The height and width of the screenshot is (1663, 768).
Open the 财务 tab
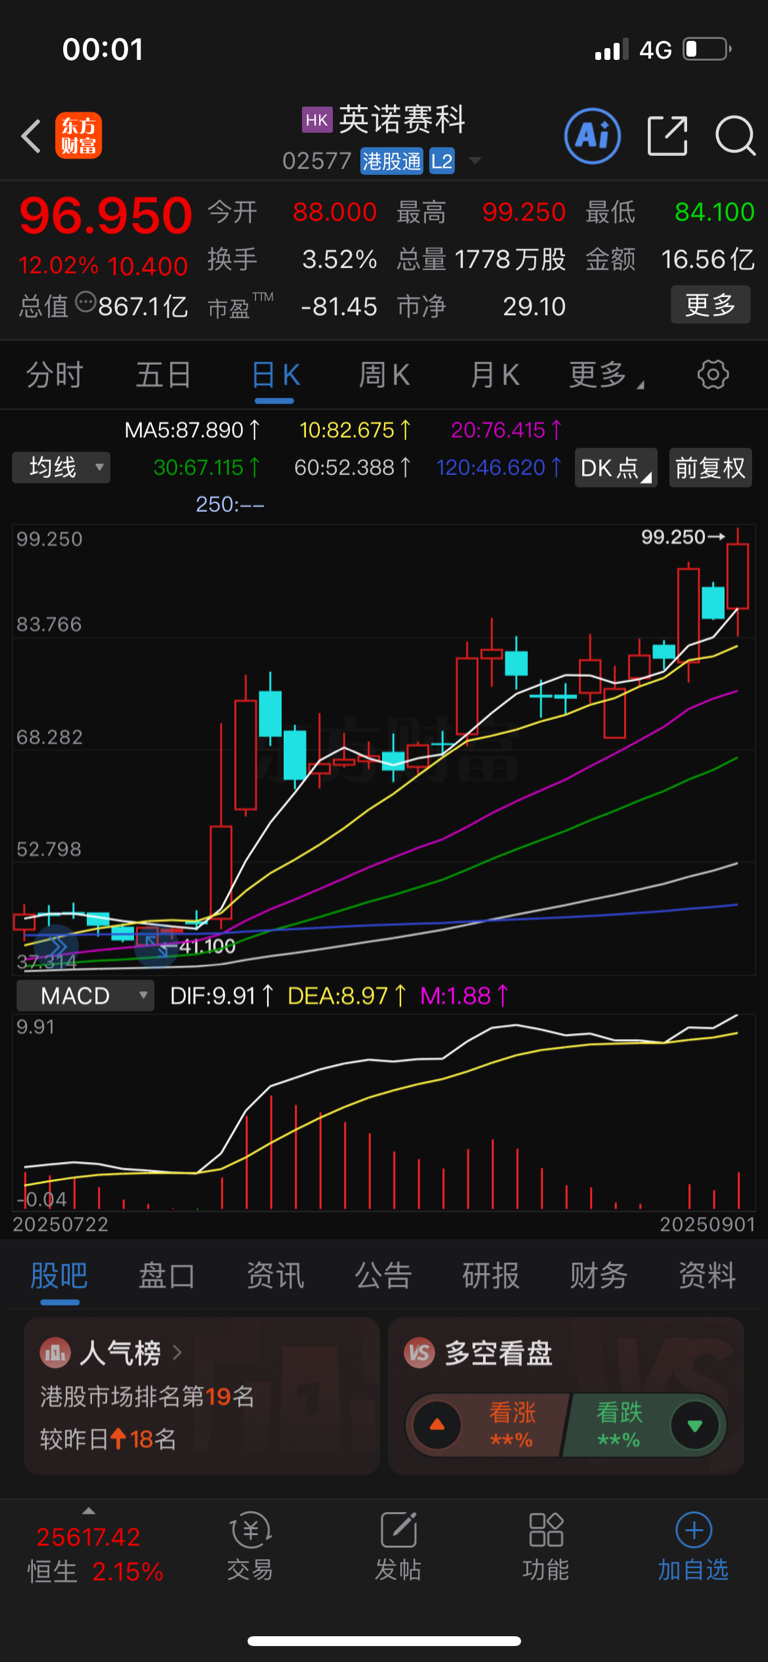[x=599, y=1276]
